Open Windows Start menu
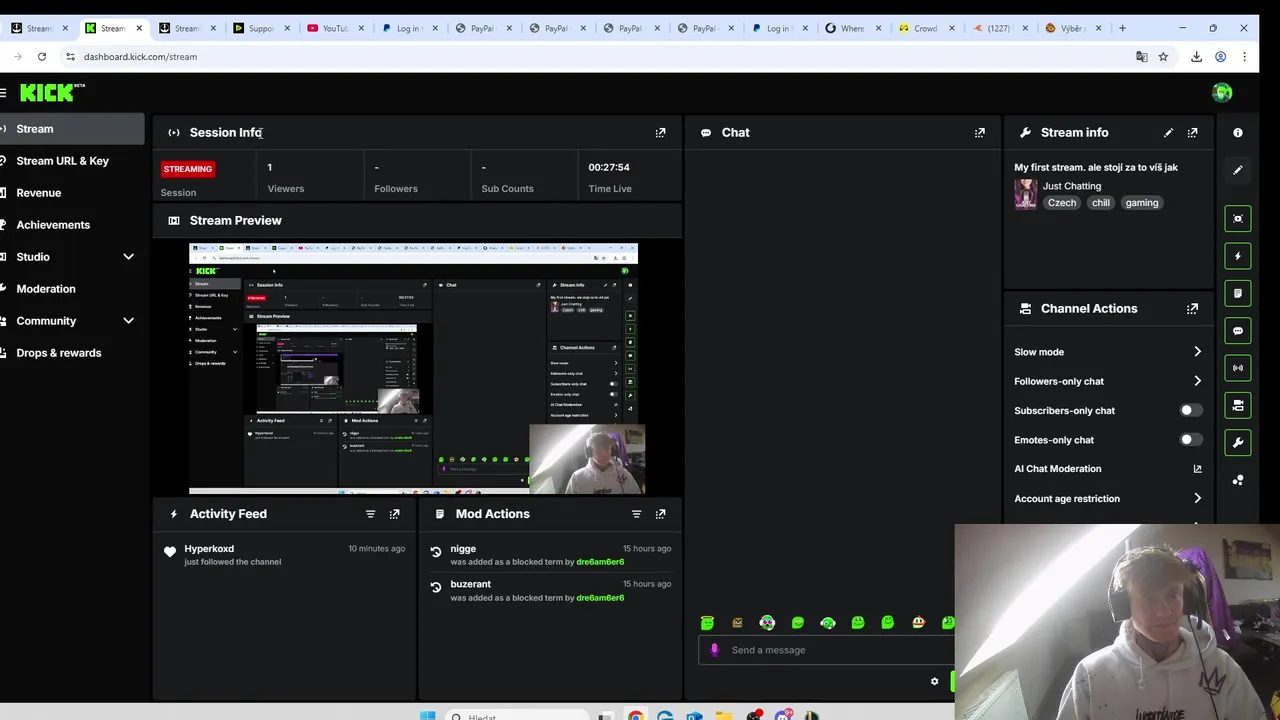This screenshot has height=720, width=1280. pyautogui.click(x=428, y=715)
